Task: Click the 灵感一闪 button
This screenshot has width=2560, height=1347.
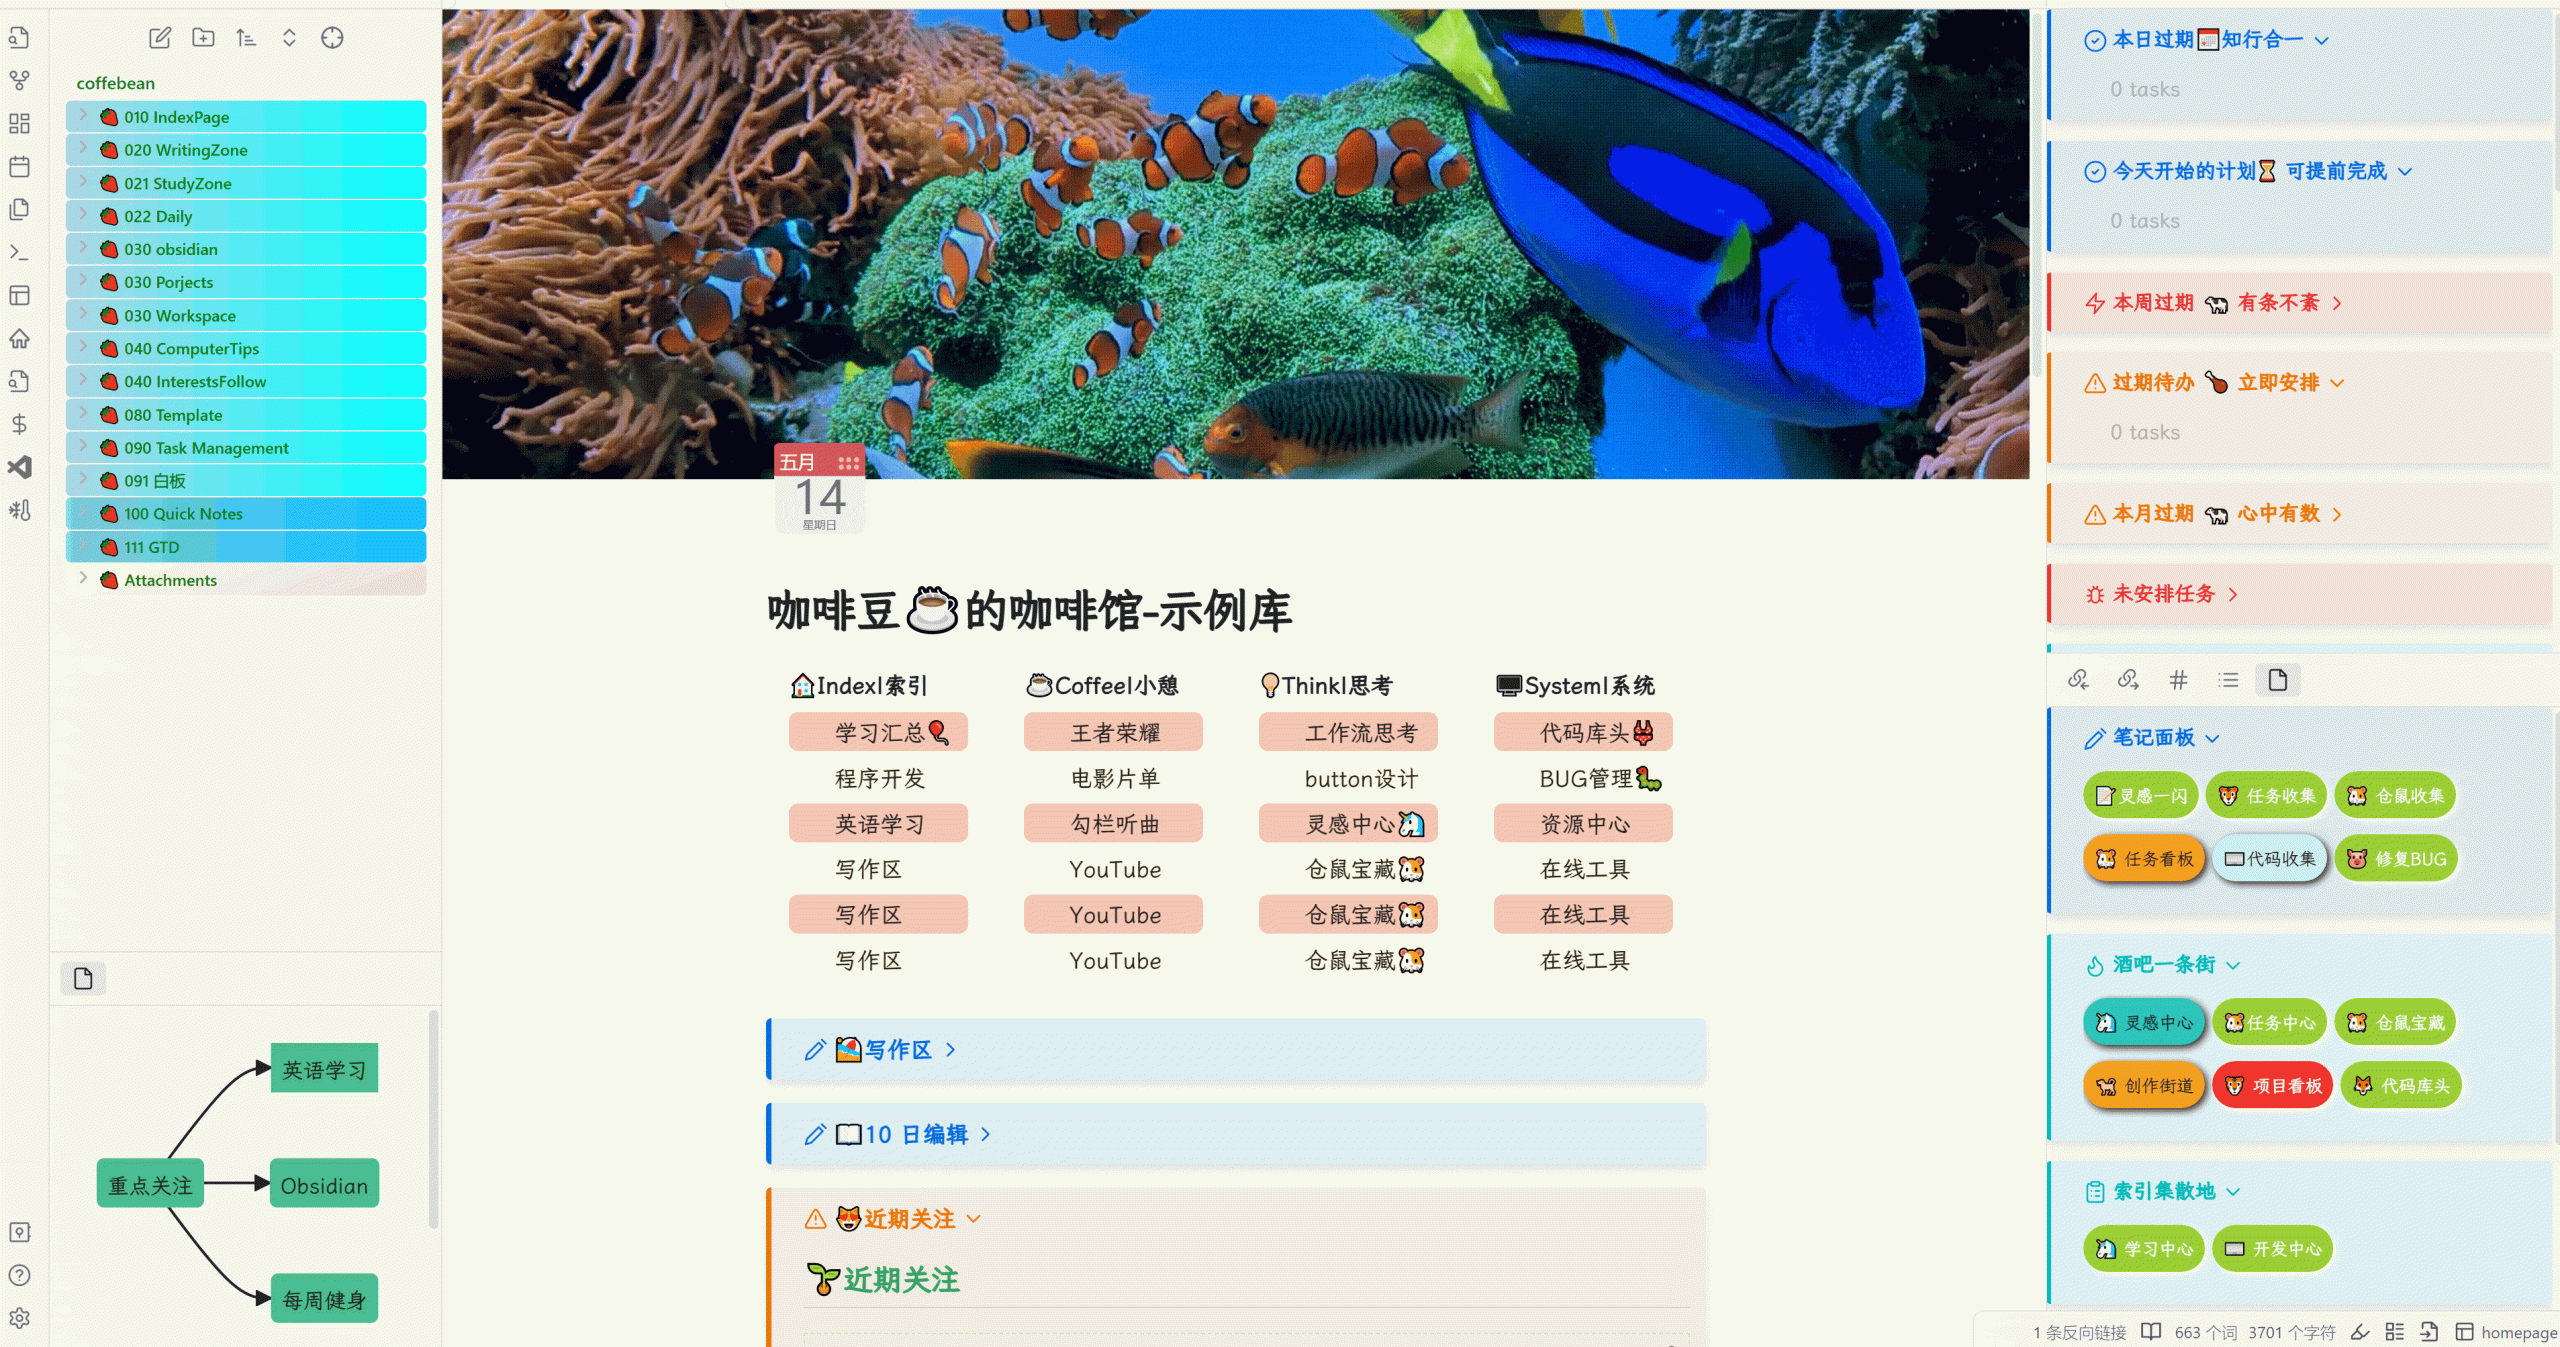Action: 2141,796
